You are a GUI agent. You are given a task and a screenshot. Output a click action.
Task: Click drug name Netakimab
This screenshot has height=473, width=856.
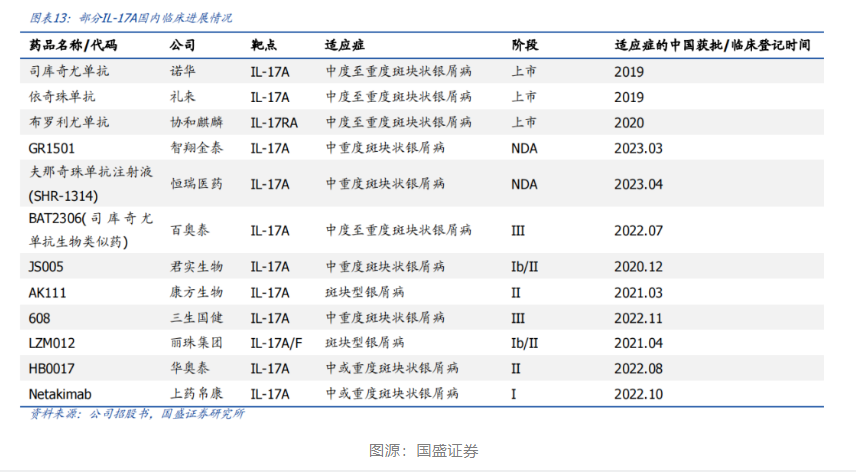60,394
